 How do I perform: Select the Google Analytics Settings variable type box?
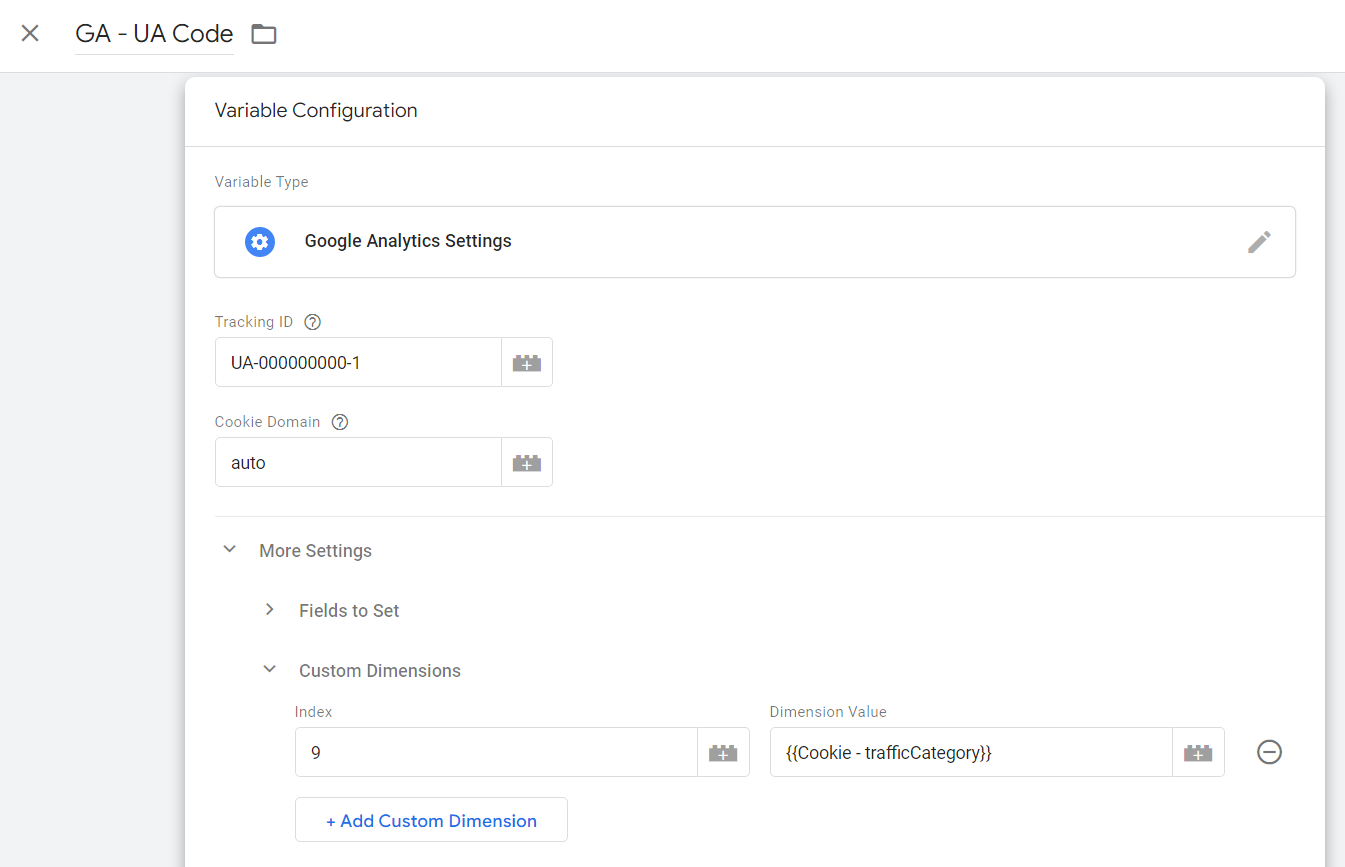click(x=755, y=242)
